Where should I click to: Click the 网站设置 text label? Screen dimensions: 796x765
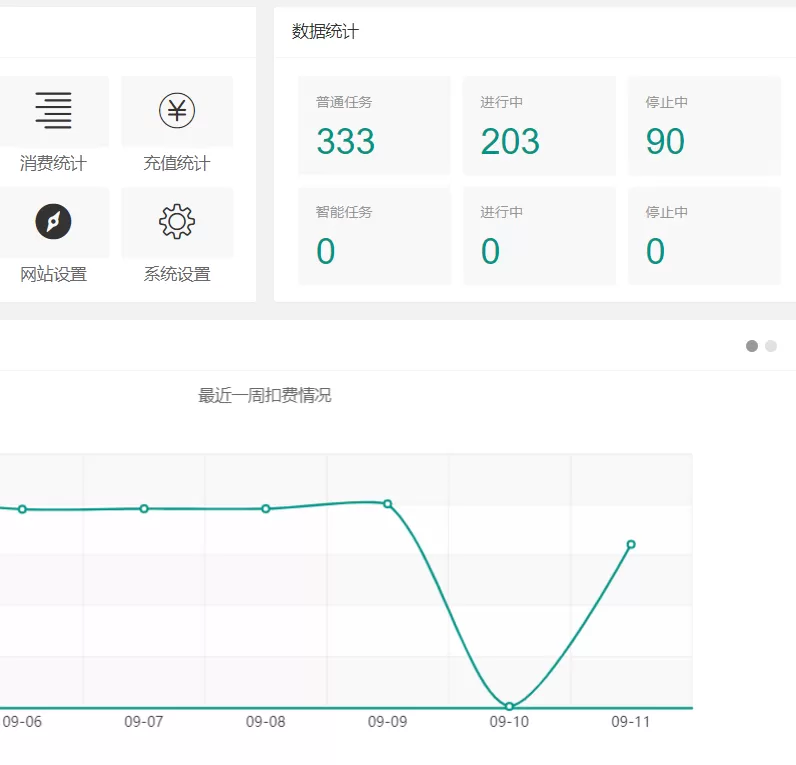(x=53, y=274)
